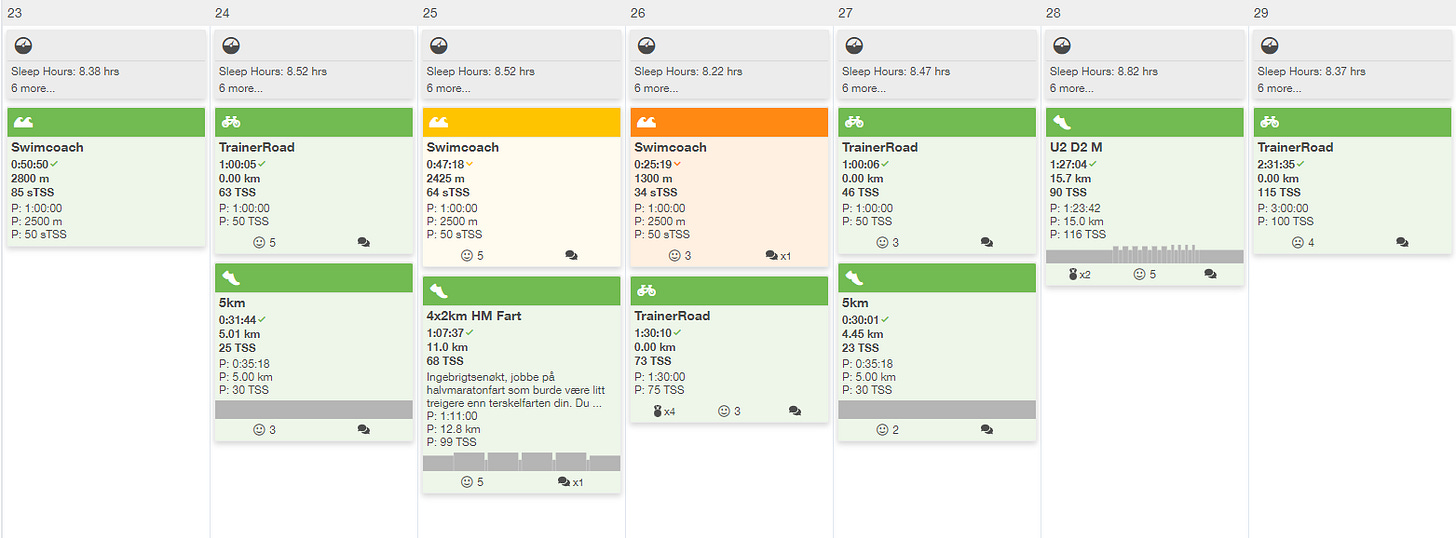This screenshot has width=1456, height=538.
Task: Click bike icon on day 26 TrainerRoad
Action: click(646, 291)
